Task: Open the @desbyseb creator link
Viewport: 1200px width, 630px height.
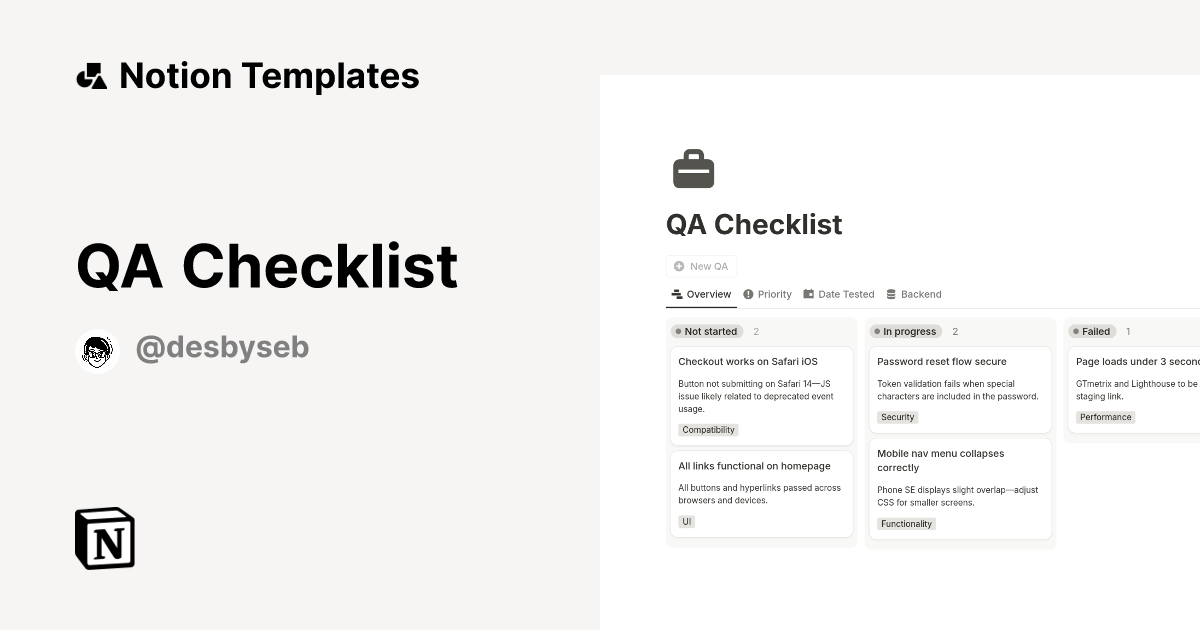Action: click(x=222, y=347)
